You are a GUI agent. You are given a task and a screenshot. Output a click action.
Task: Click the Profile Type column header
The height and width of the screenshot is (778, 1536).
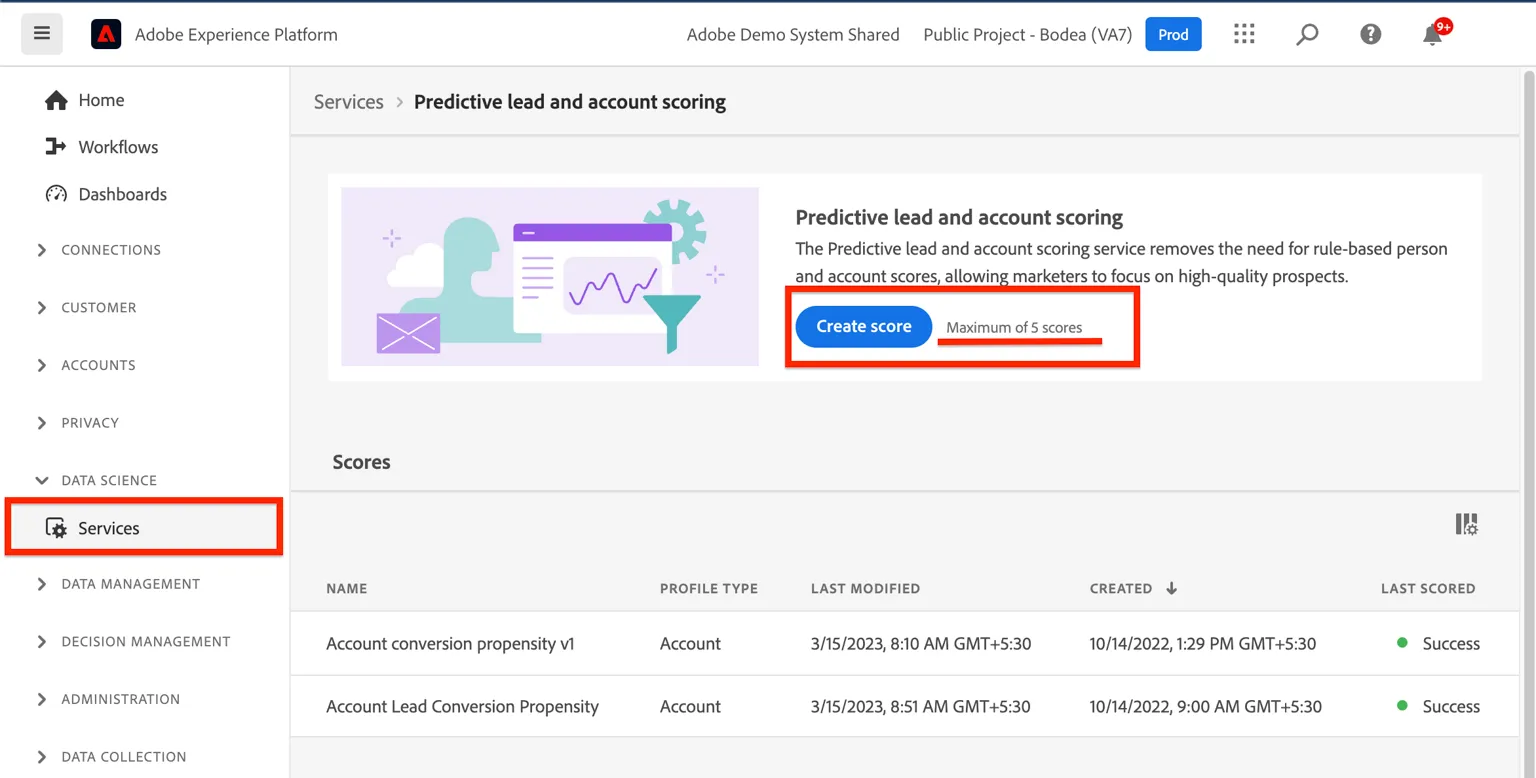pyautogui.click(x=709, y=588)
